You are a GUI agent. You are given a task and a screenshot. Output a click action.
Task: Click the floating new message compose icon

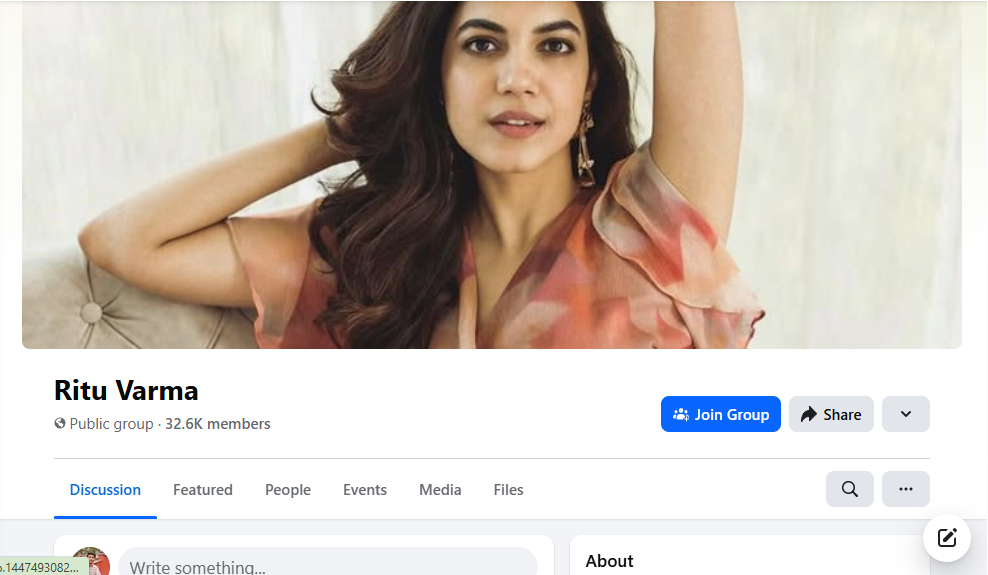pyautogui.click(x=947, y=539)
